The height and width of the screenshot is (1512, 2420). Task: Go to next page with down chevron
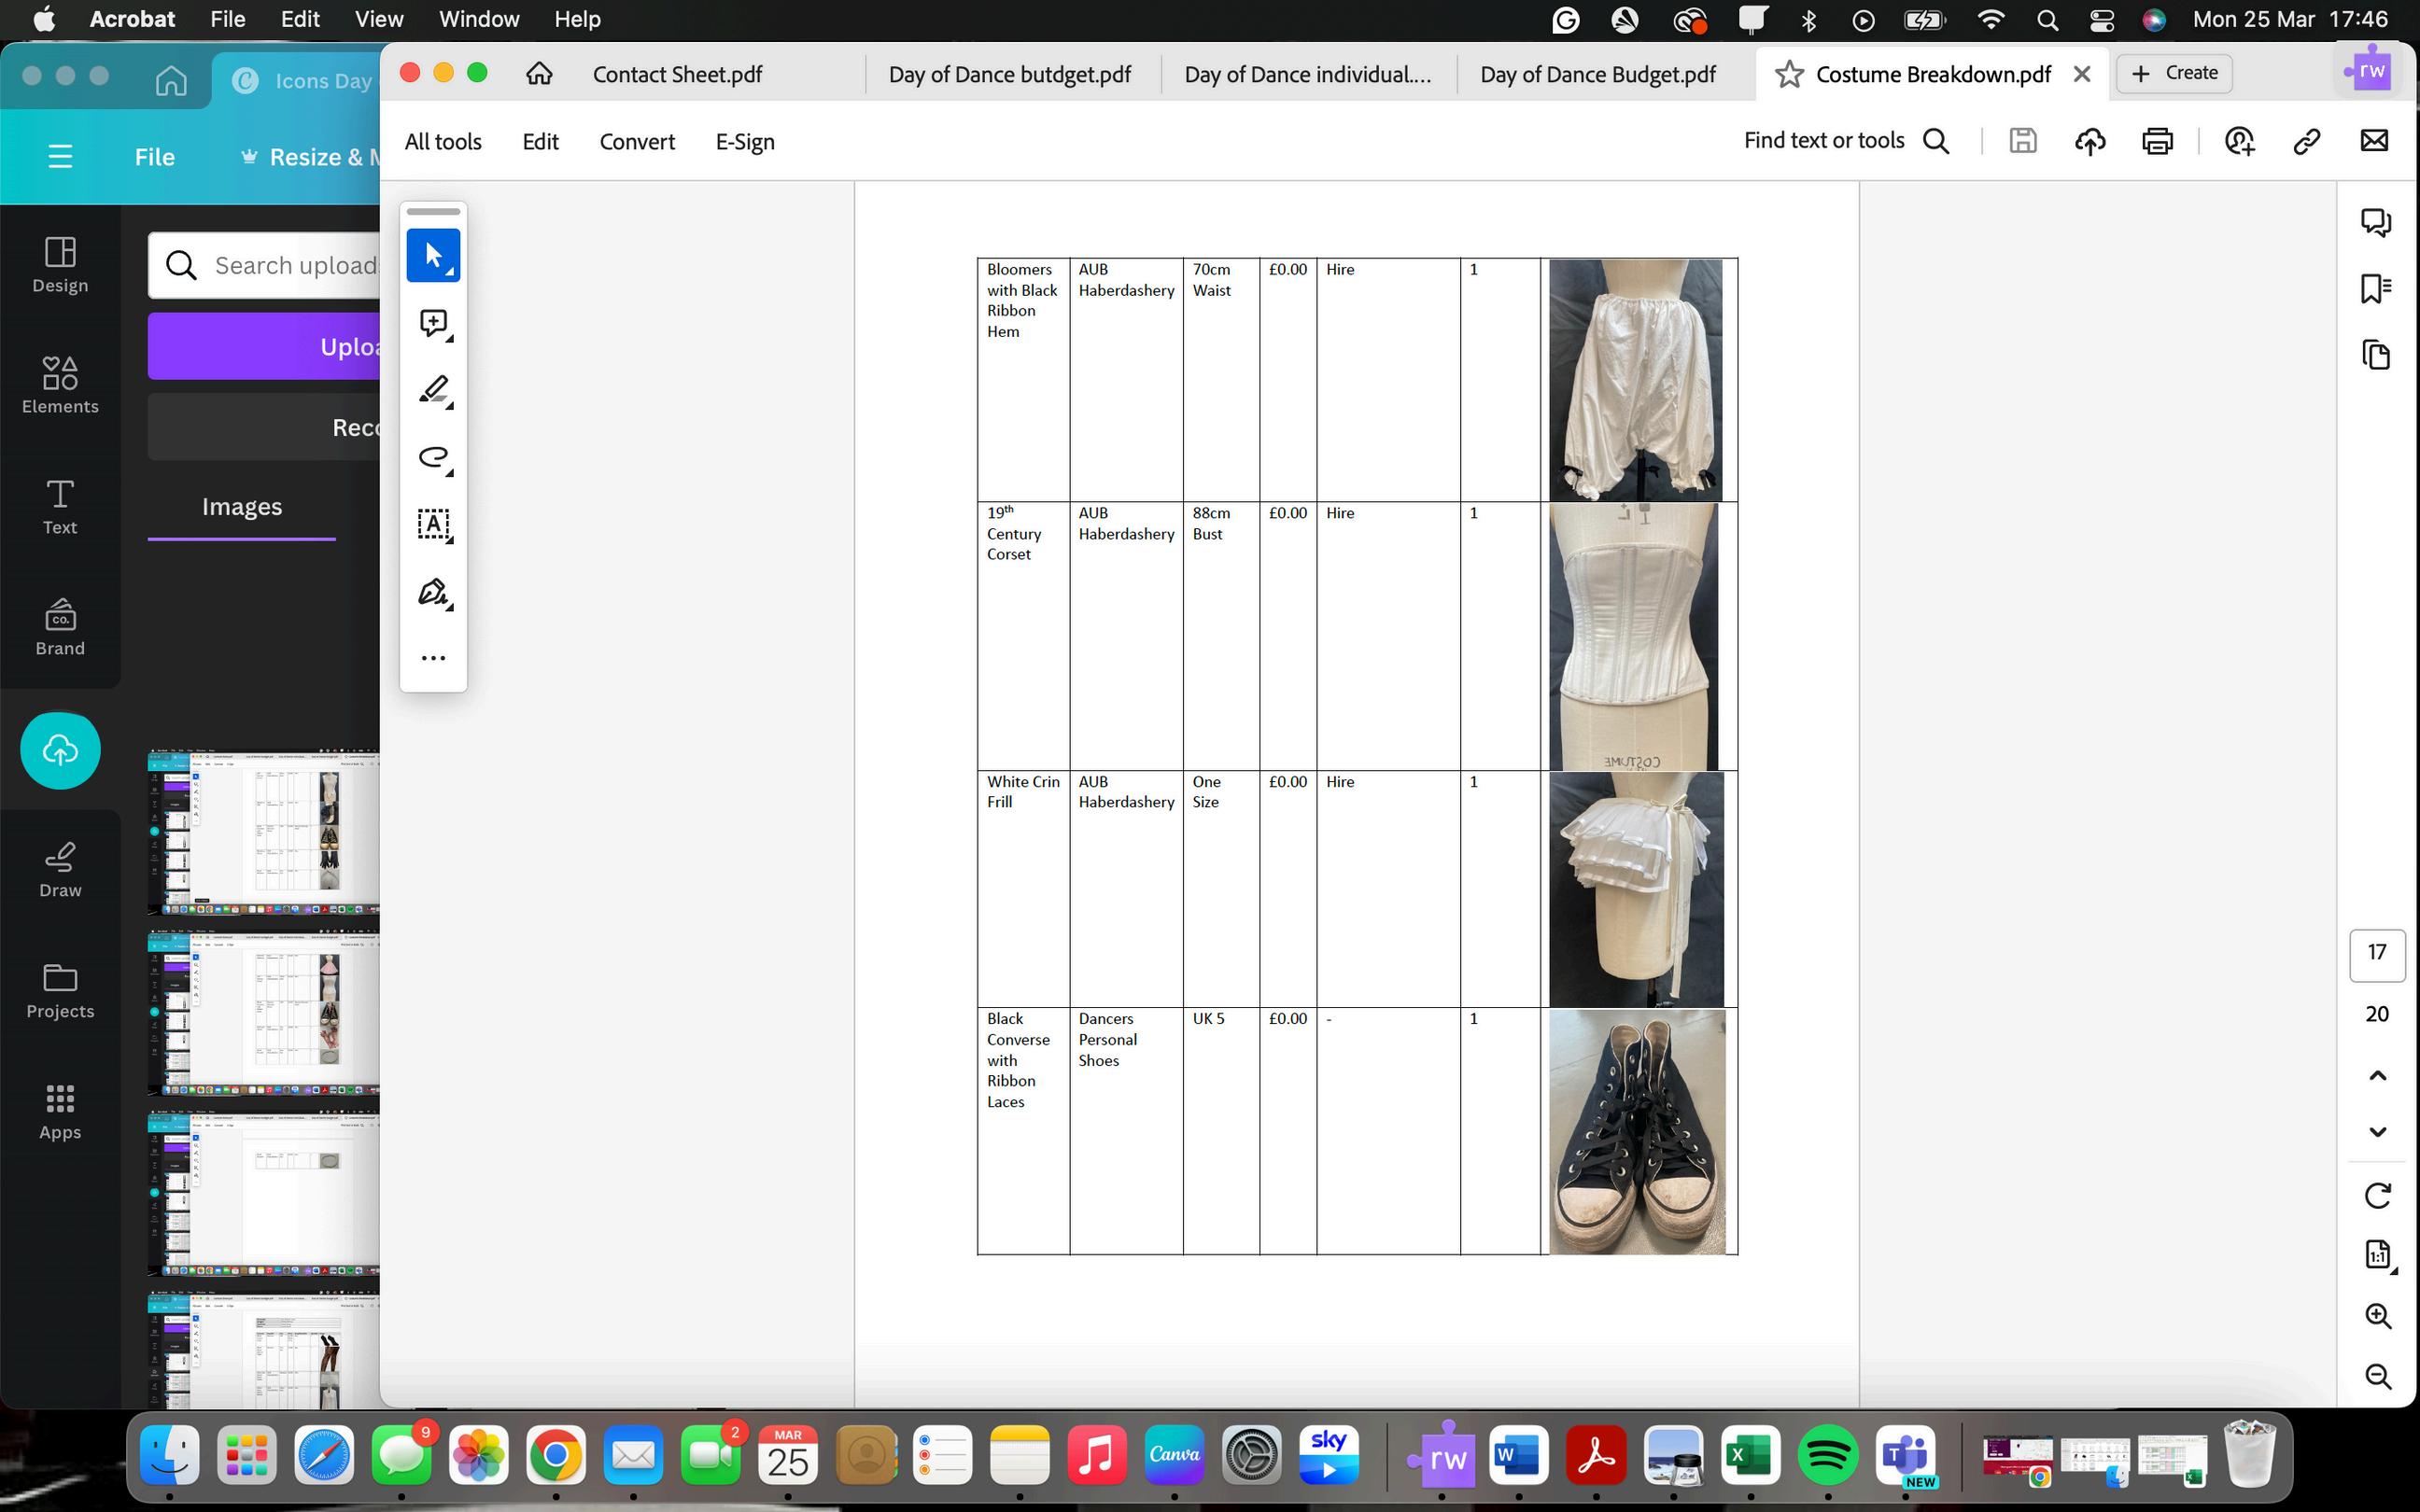point(2377,1132)
